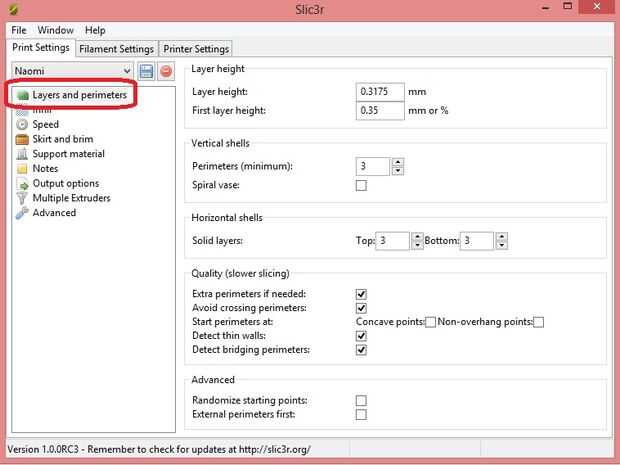Uncheck Detect thin walls
This screenshot has width=620, height=465.
click(x=361, y=336)
